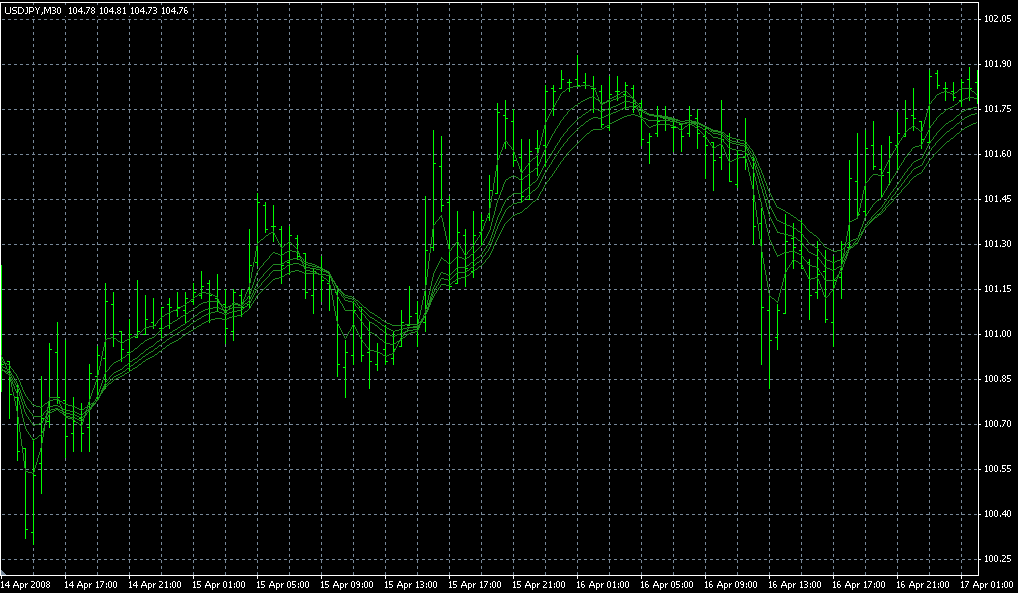
Task: Click the 100.85 price axis label
Action: (998, 379)
